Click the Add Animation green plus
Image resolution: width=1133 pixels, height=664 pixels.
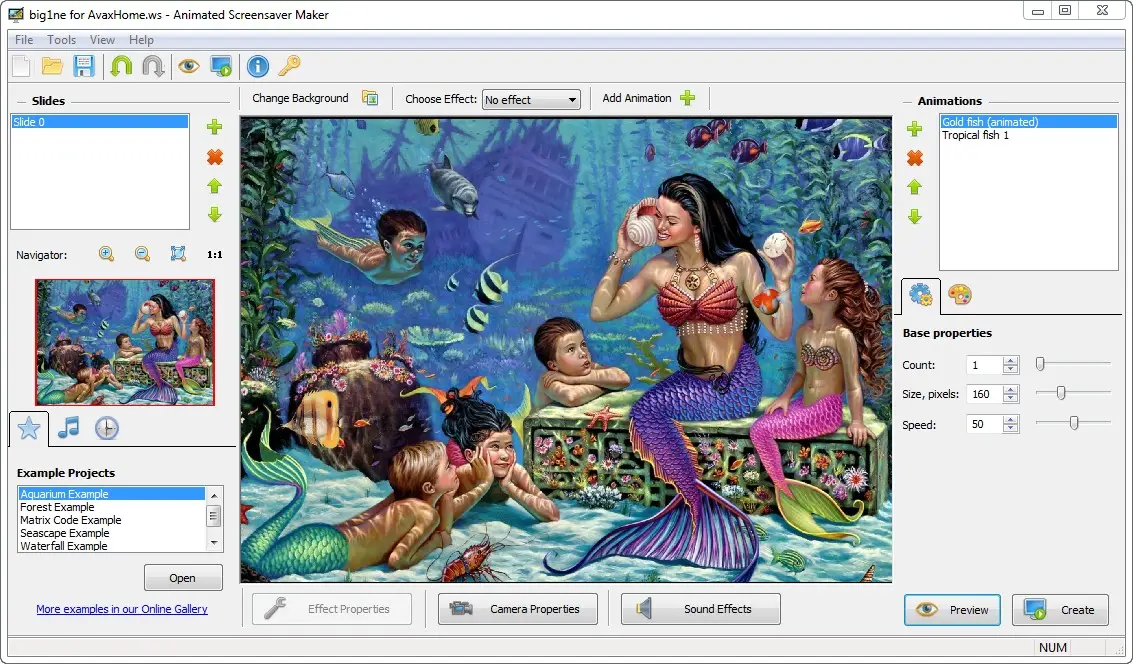tap(688, 98)
